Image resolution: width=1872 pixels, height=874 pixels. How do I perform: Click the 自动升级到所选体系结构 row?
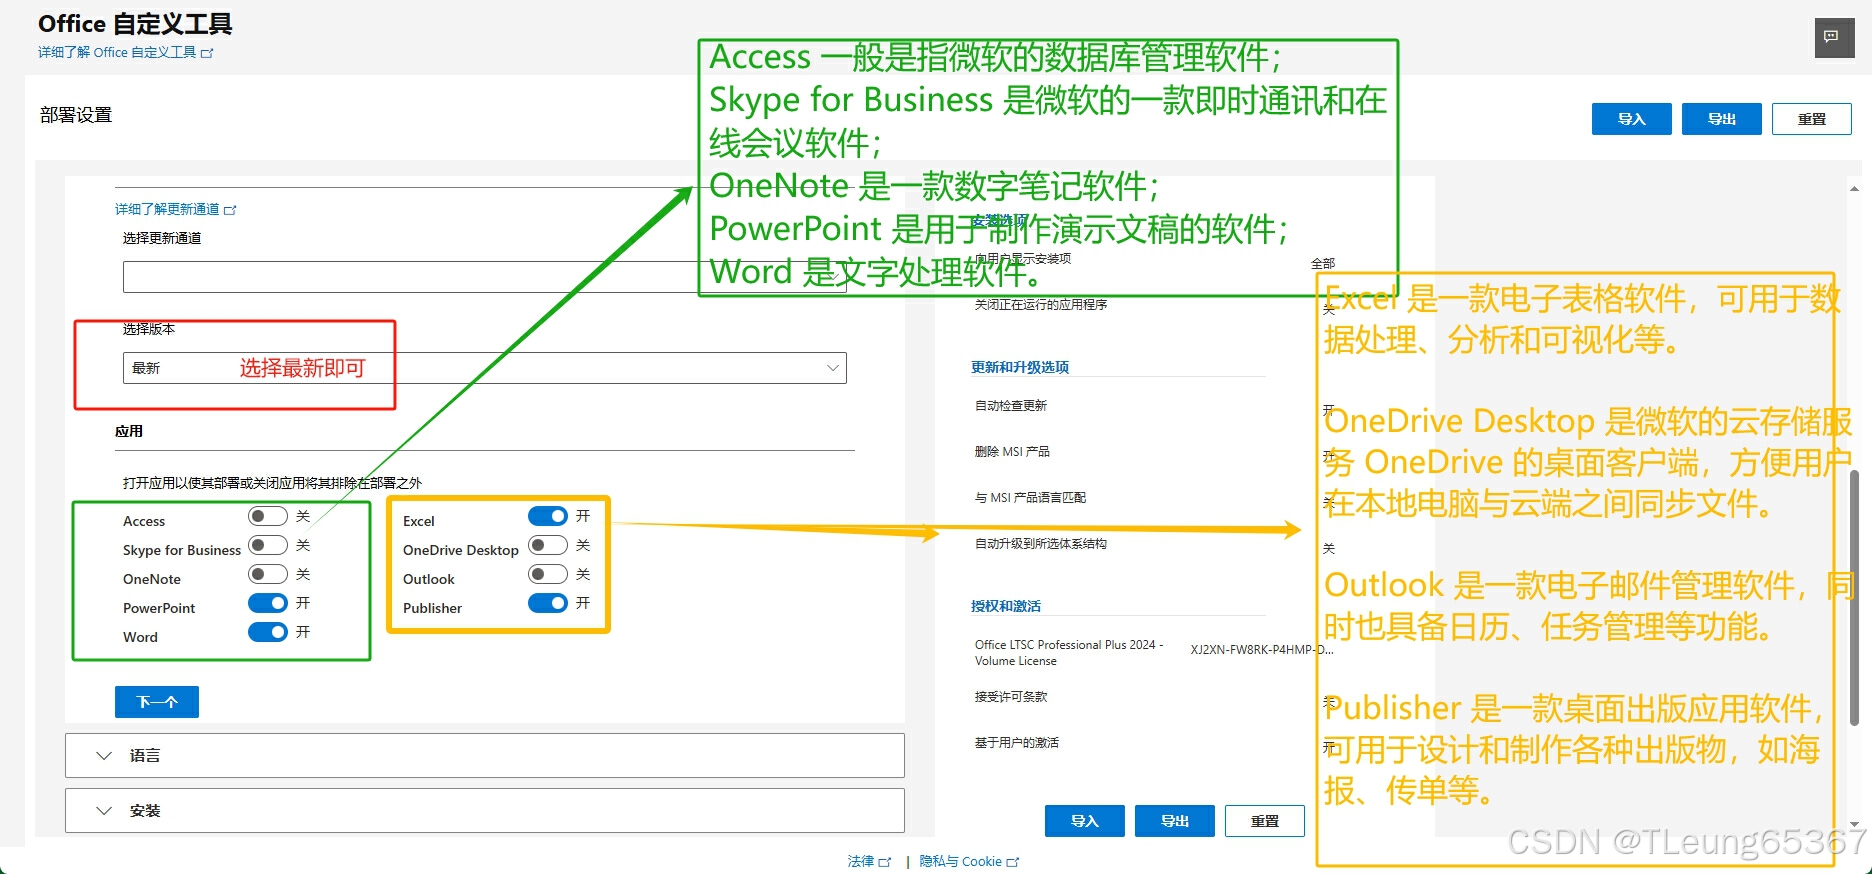point(1041,543)
